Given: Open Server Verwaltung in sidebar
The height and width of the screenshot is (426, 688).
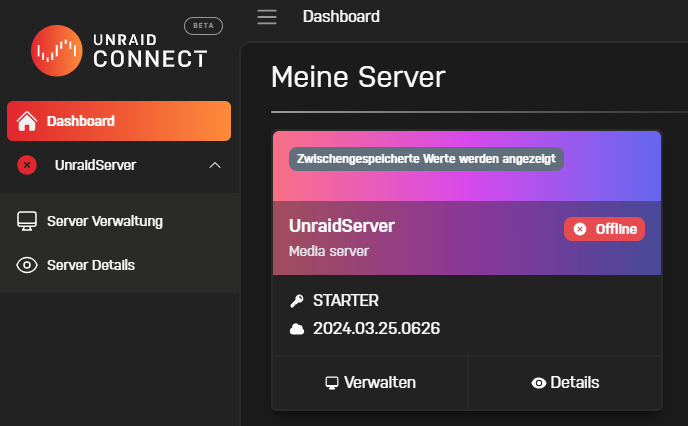Looking at the screenshot, I should tap(119, 221).
